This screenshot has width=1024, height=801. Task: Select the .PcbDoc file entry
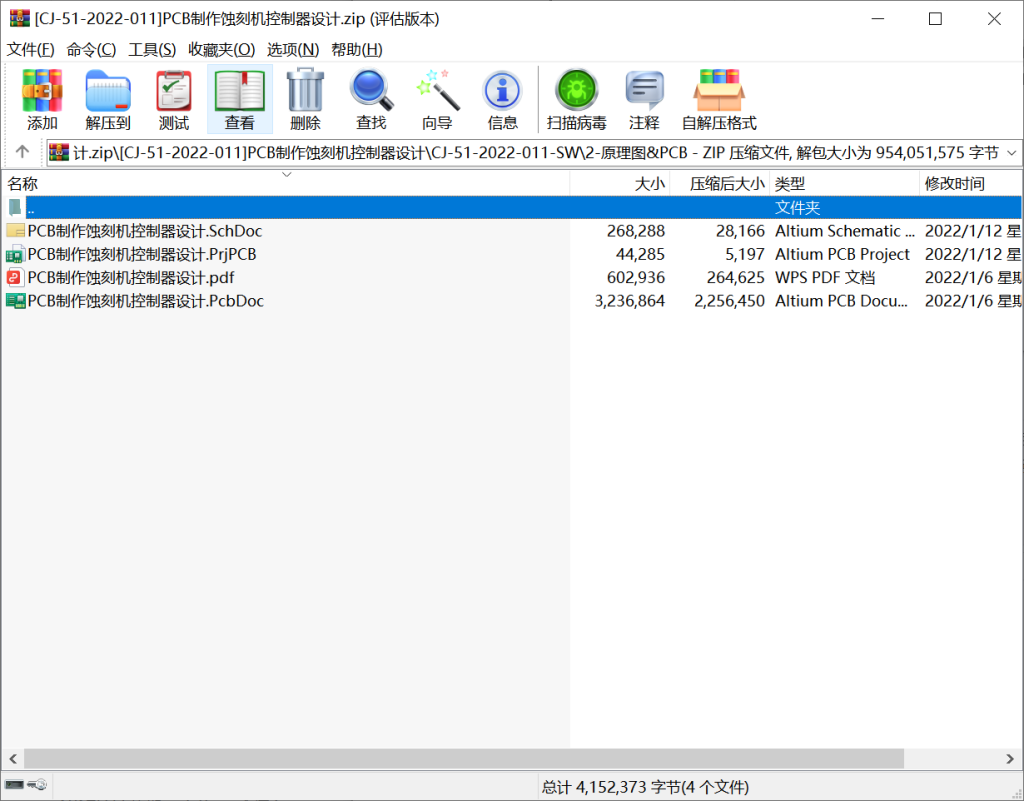click(146, 301)
